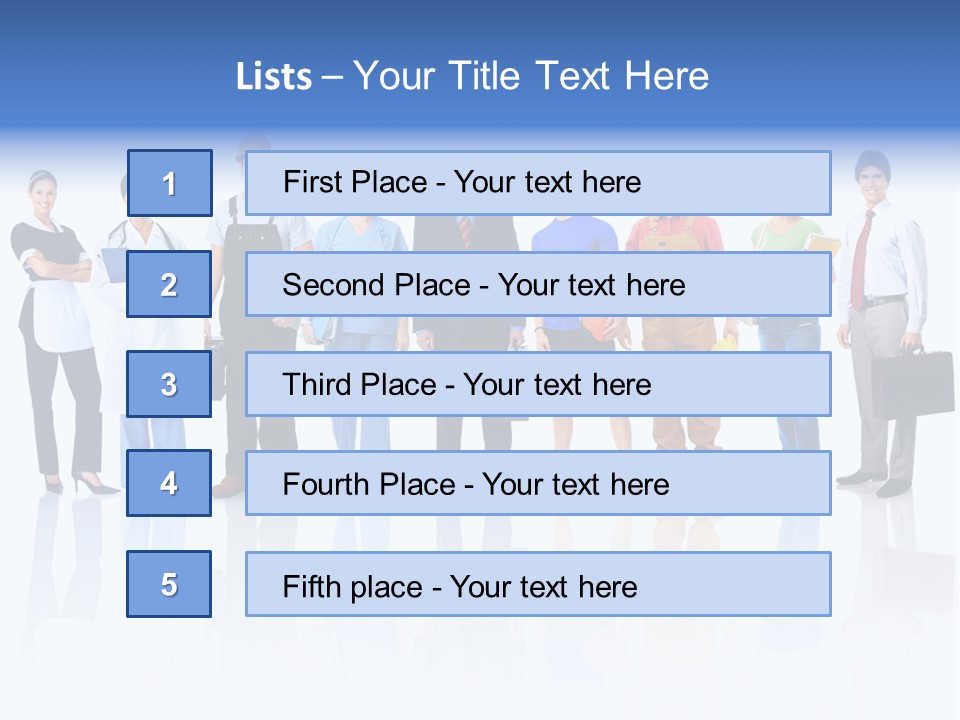Click the "Fifth place" text bar
The height and width of the screenshot is (720, 960).
(538, 584)
